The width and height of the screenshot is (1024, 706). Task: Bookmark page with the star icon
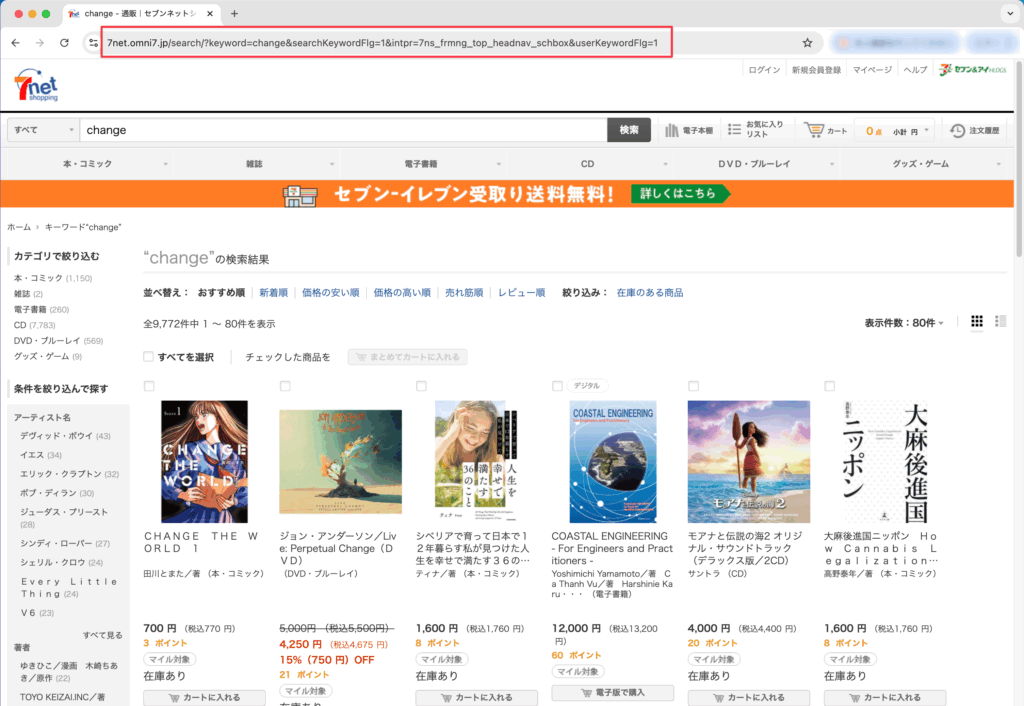(x=807, y=42)
